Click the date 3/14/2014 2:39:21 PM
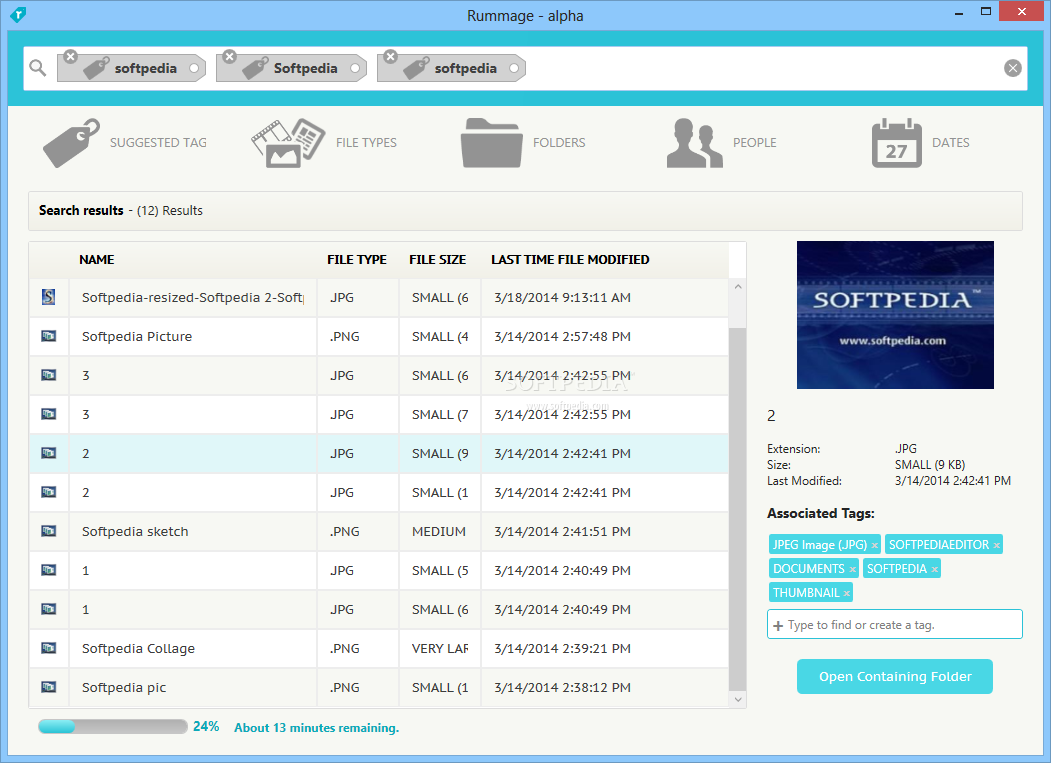 [x=562, y=648]
